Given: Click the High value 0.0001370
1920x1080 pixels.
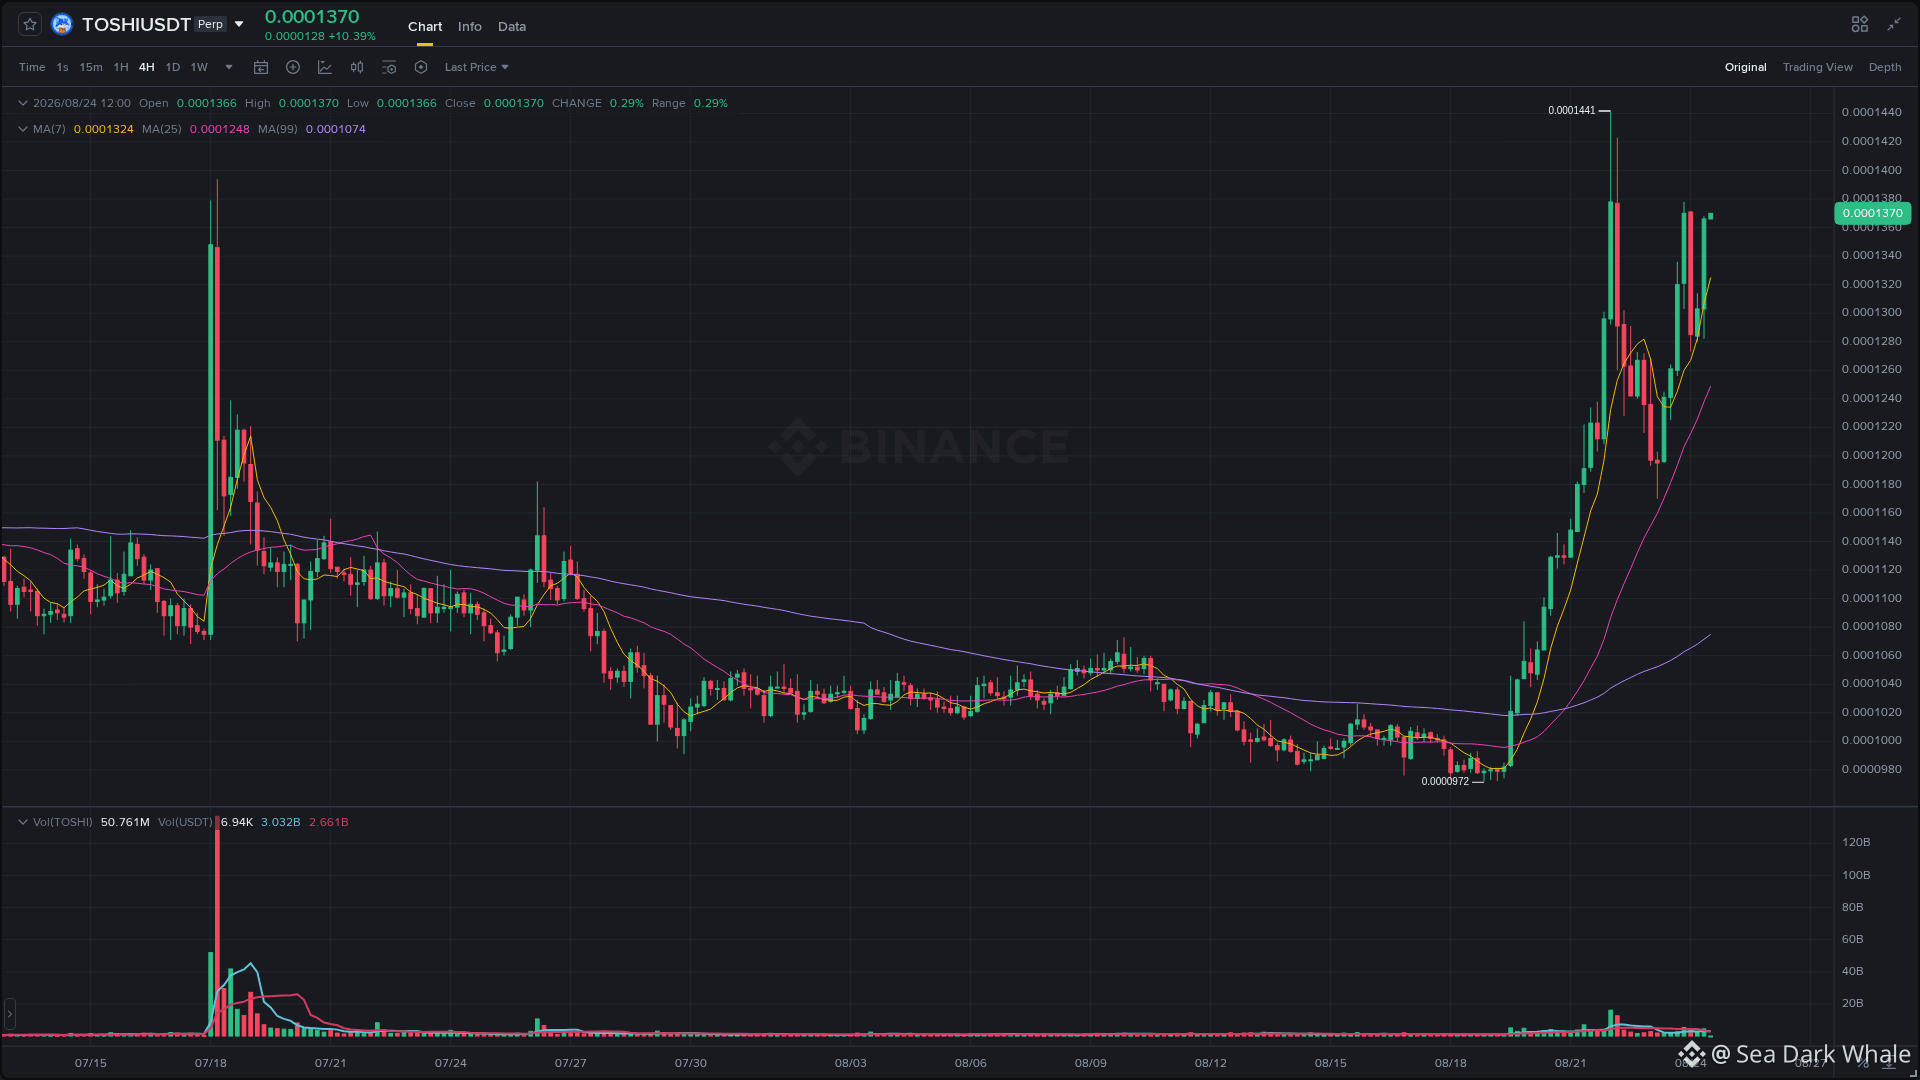Looking at the screenshot, I should click(309, 103).
